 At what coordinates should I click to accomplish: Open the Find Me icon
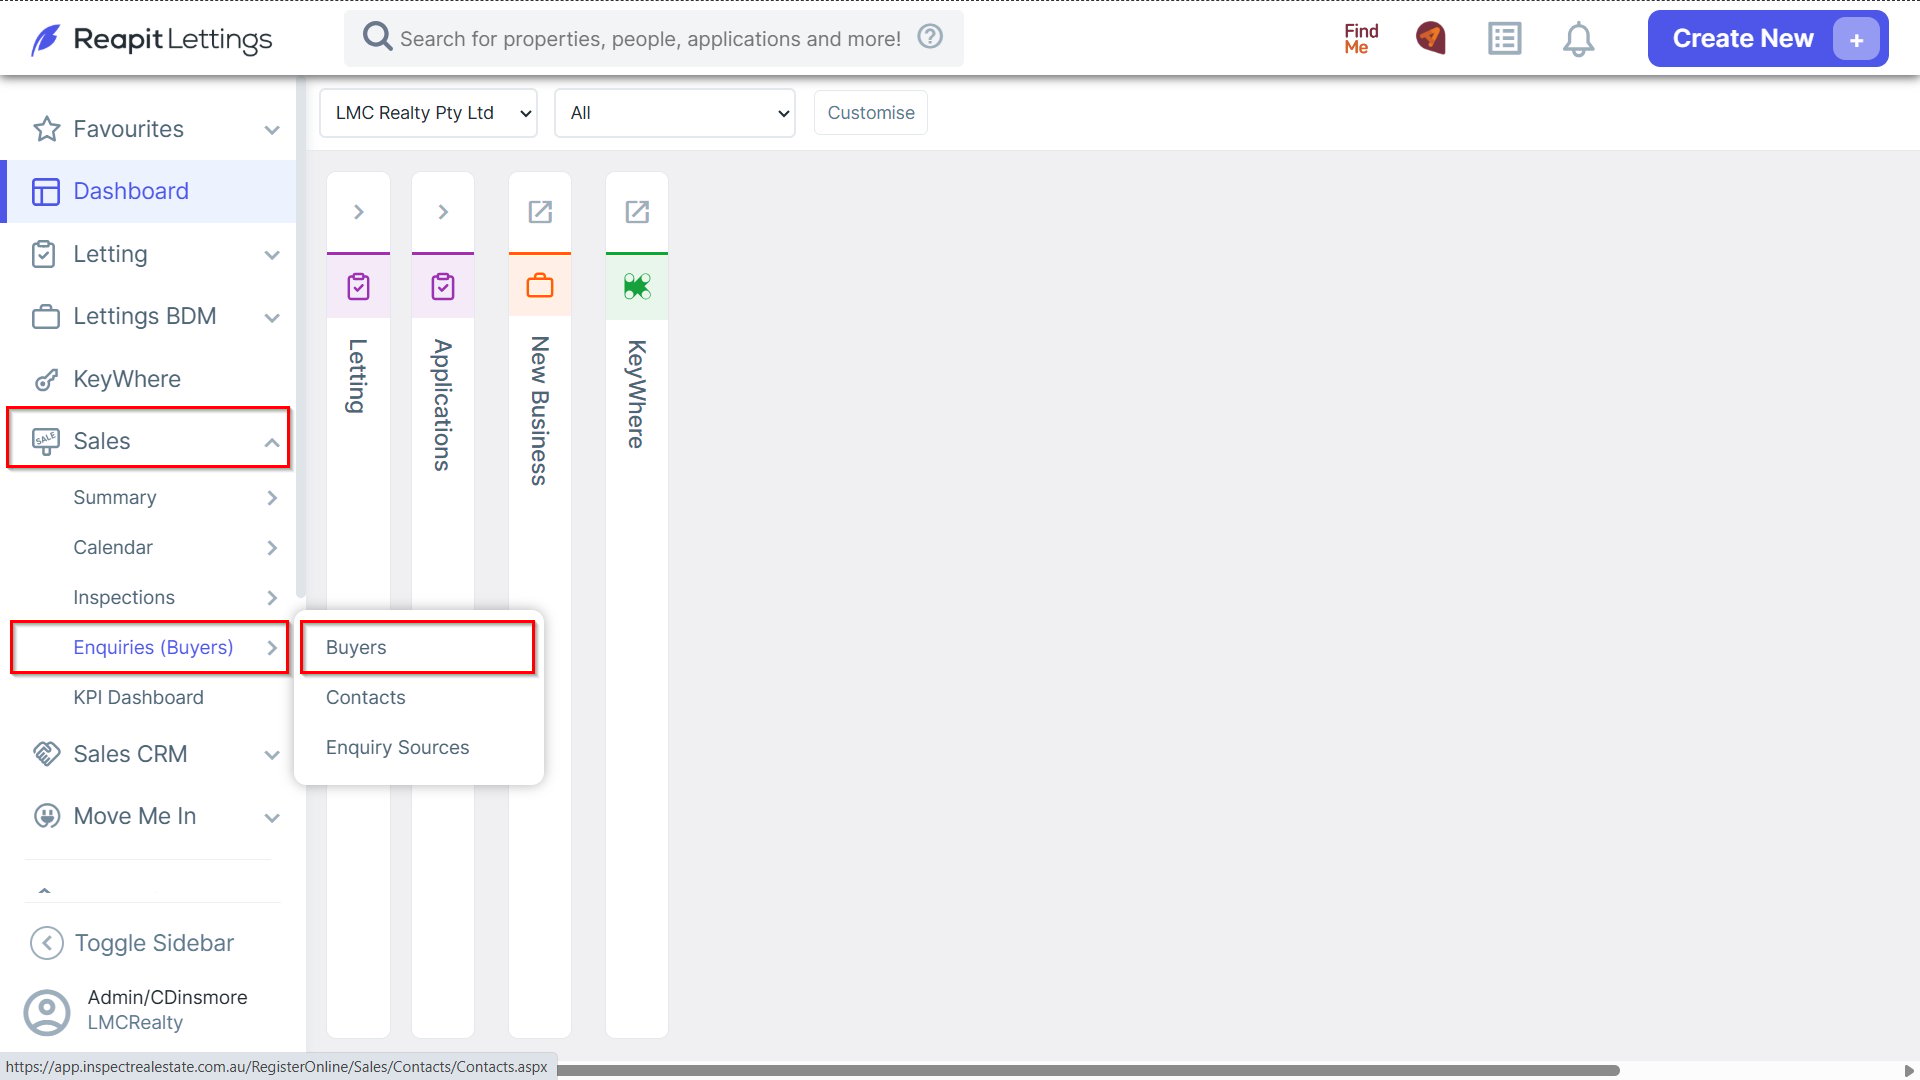click(x=1361, y=39)
